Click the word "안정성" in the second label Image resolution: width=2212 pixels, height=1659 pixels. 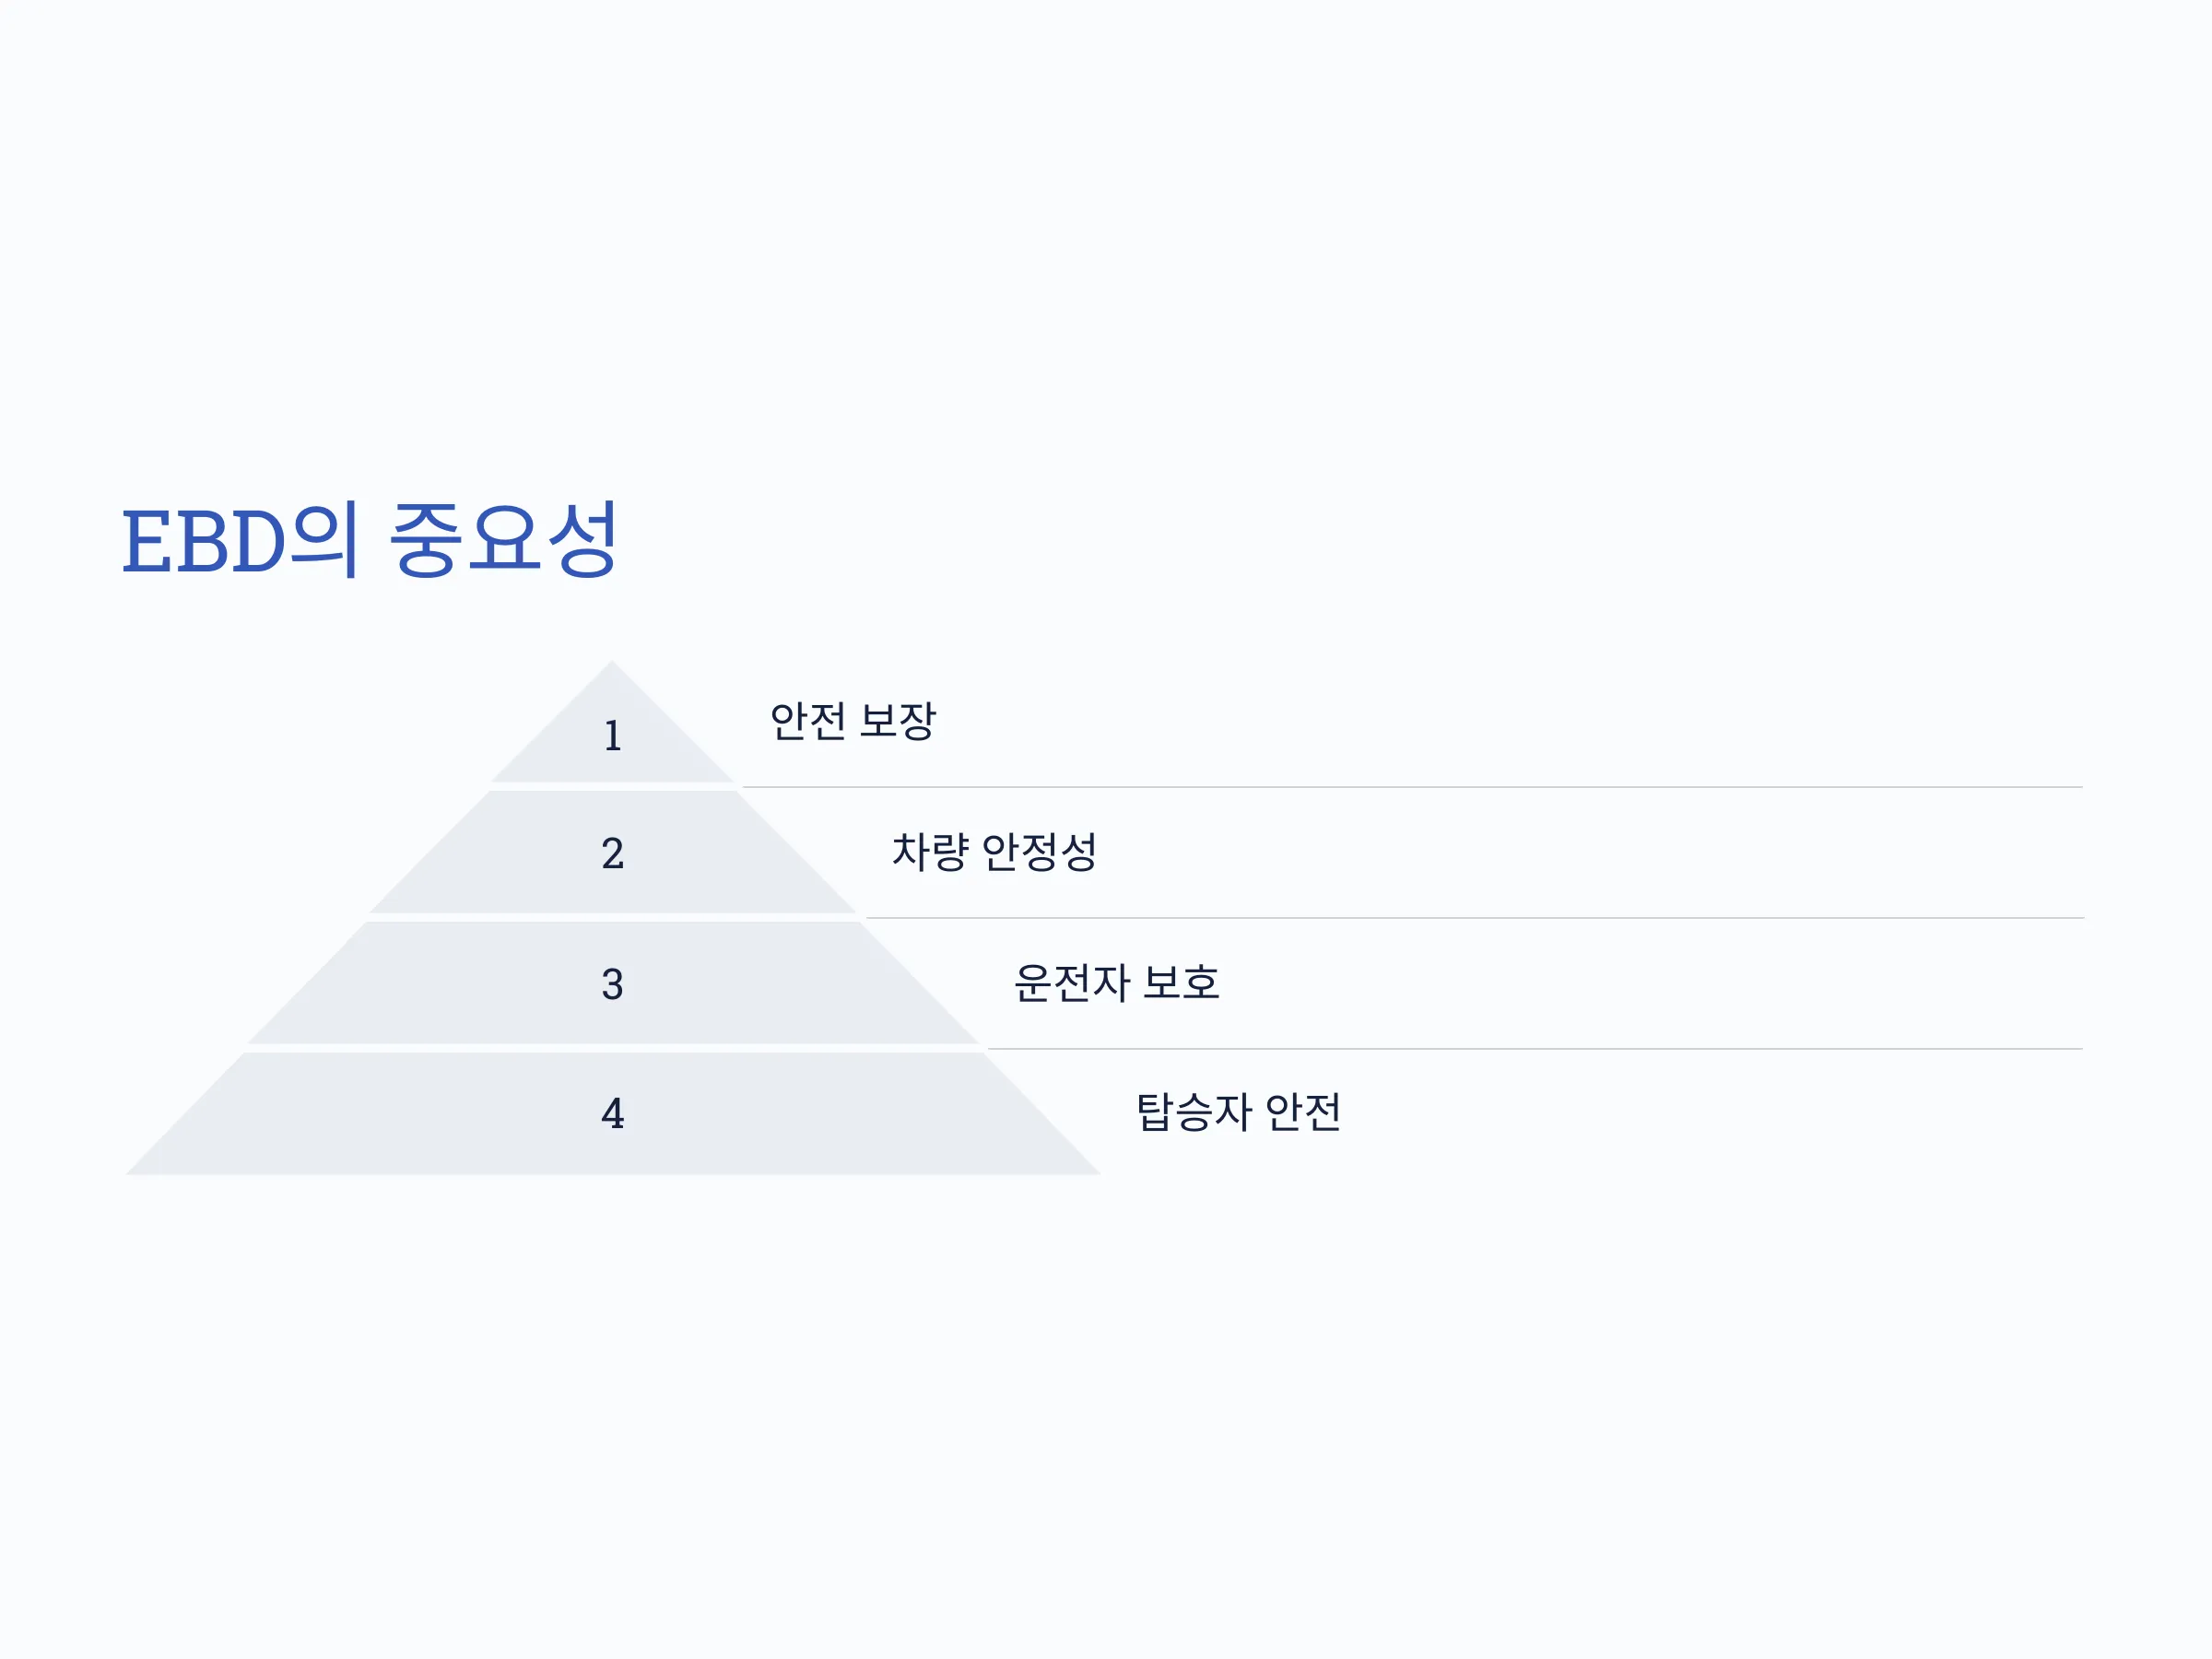pos(1040,852)
